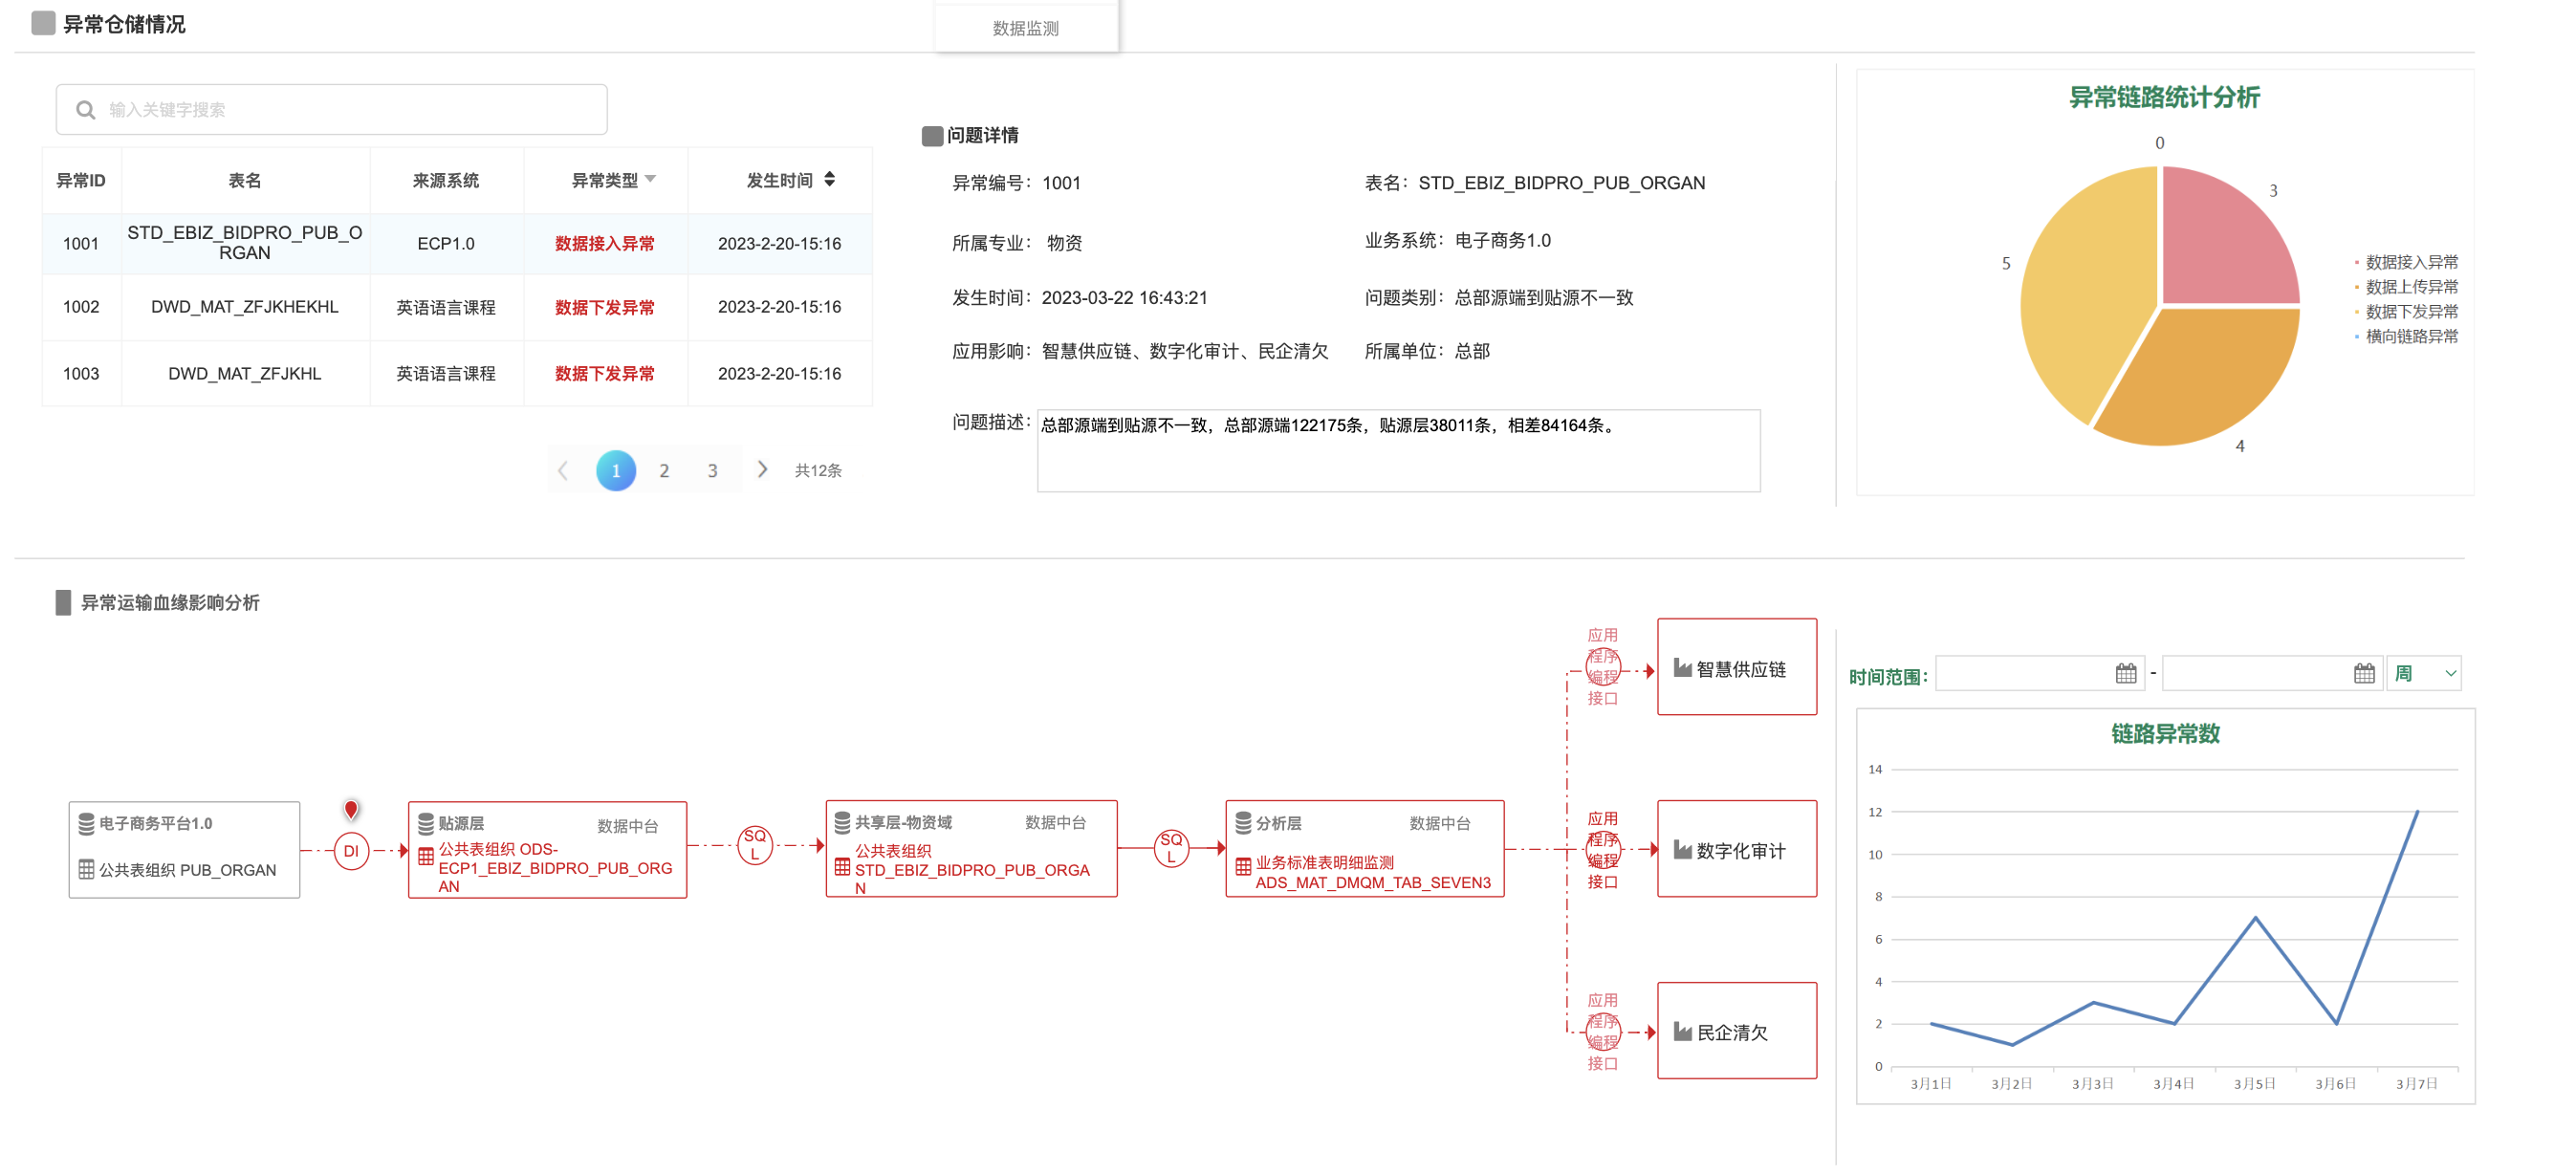This screenshot has height=1174, width=2576.
Task: Click the start date input field
Action: click(x=2040, y=674)
